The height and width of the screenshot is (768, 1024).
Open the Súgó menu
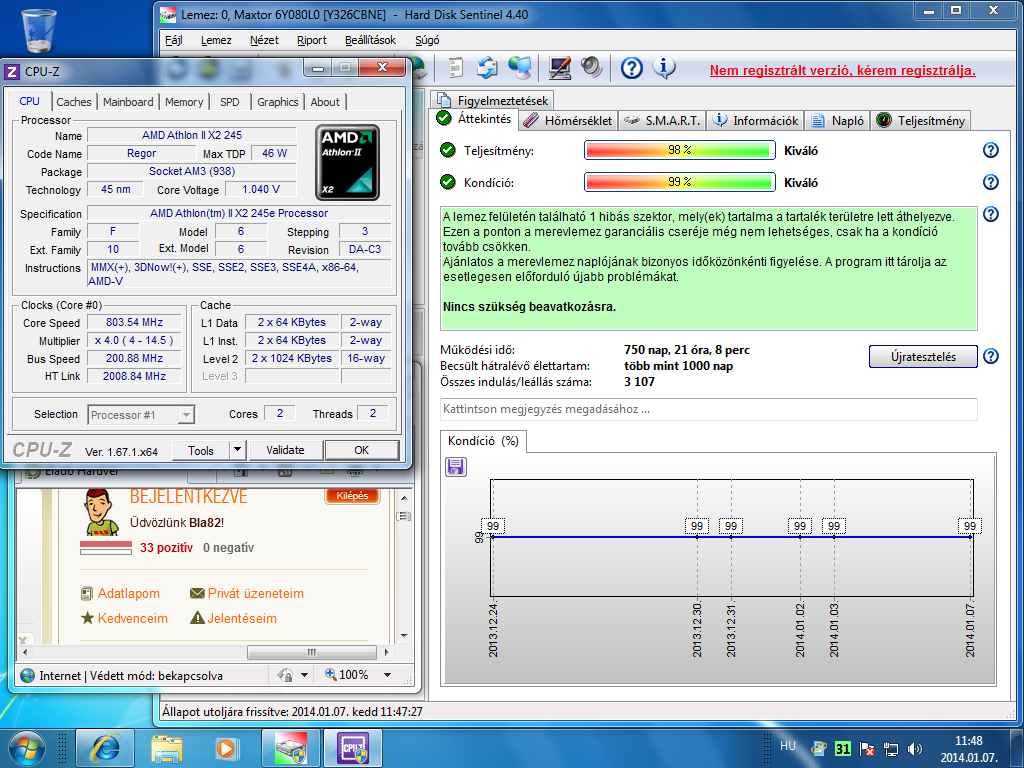tap(427, 40)
